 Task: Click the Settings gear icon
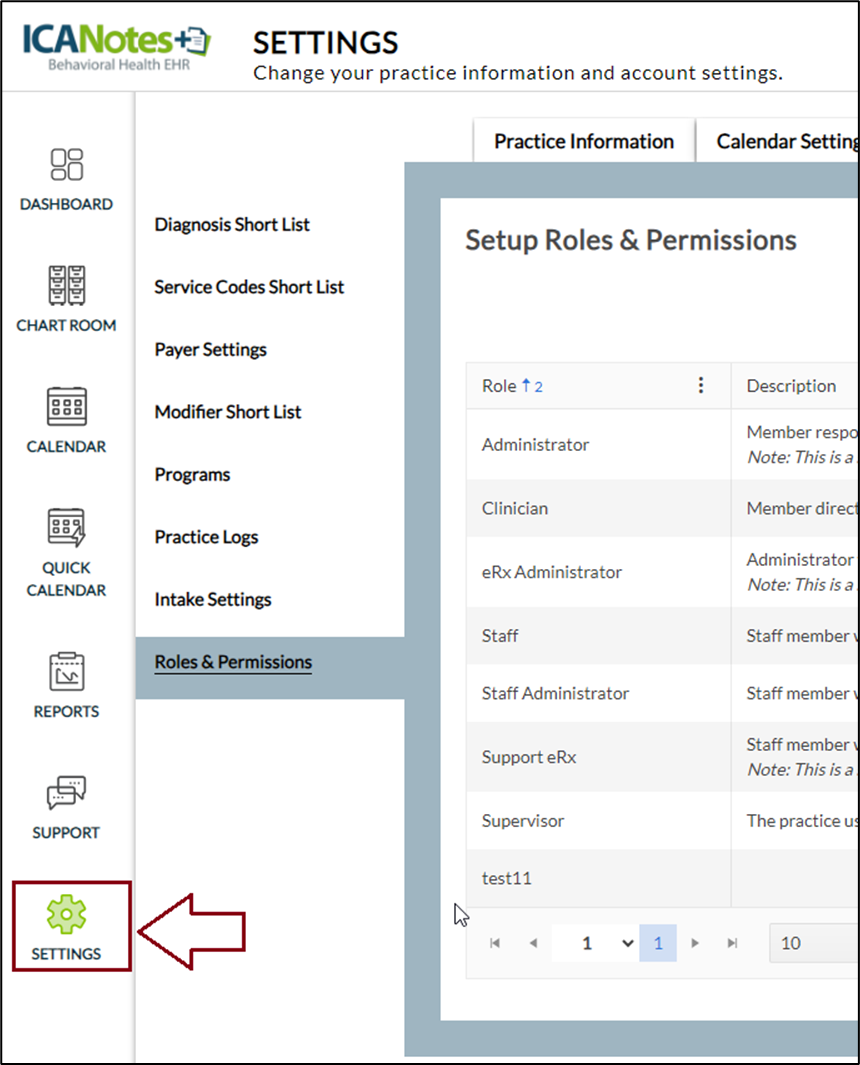(67, 914)
